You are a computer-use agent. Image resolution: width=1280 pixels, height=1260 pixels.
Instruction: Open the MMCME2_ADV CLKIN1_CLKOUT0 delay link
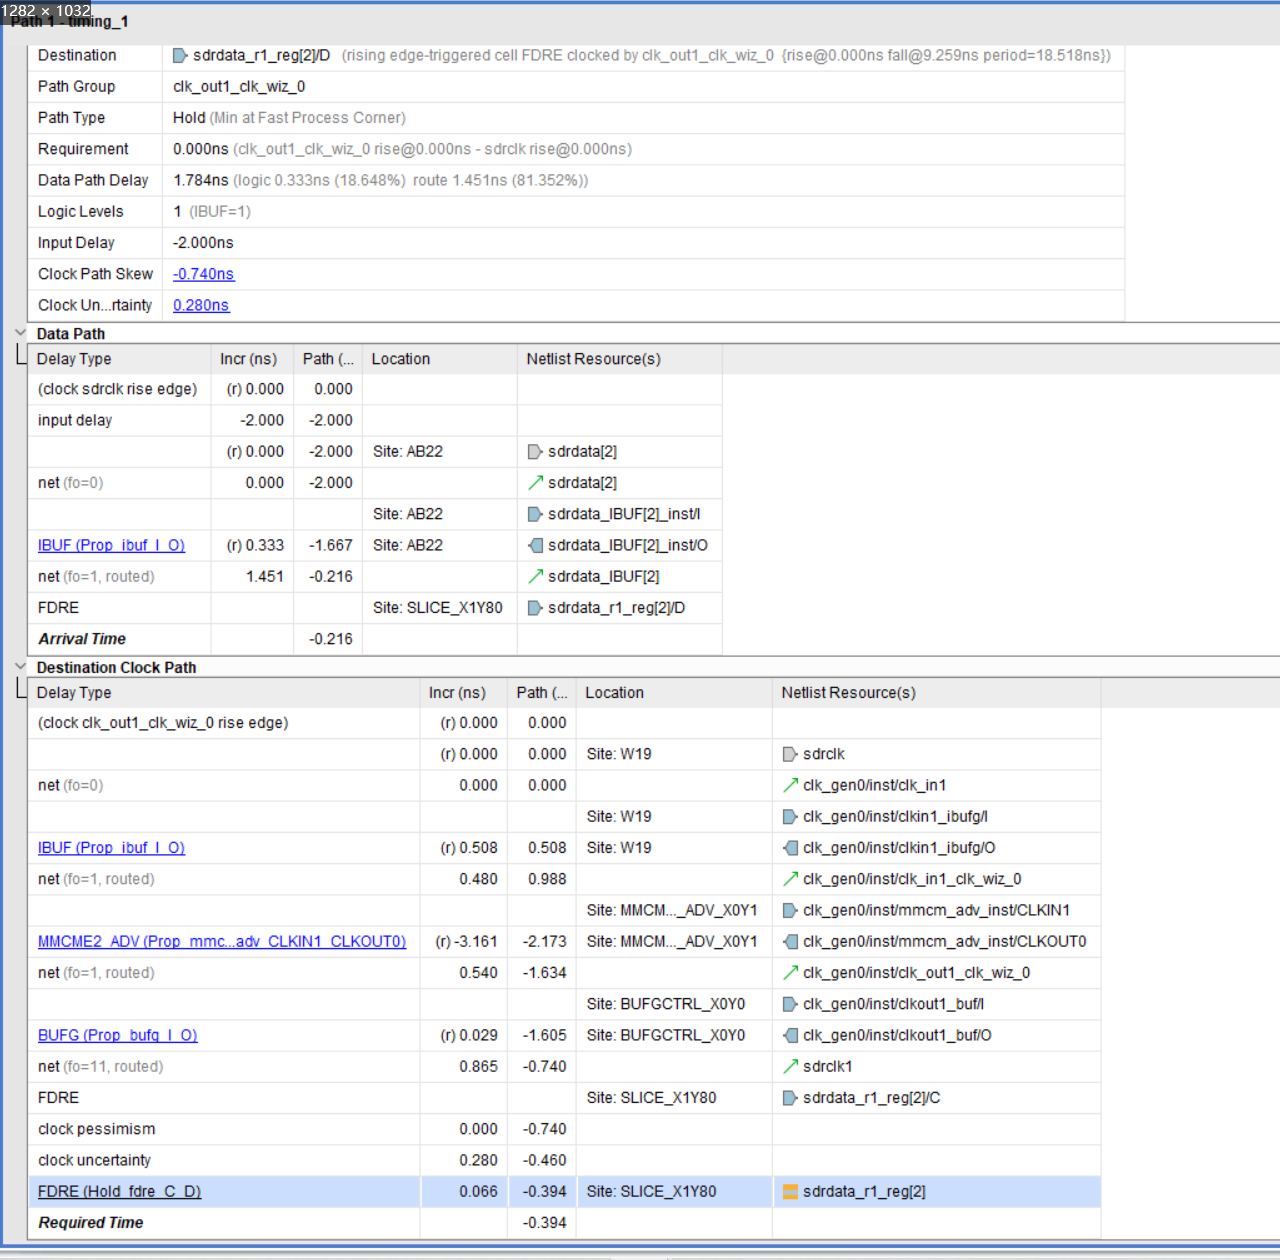[222, 941]
